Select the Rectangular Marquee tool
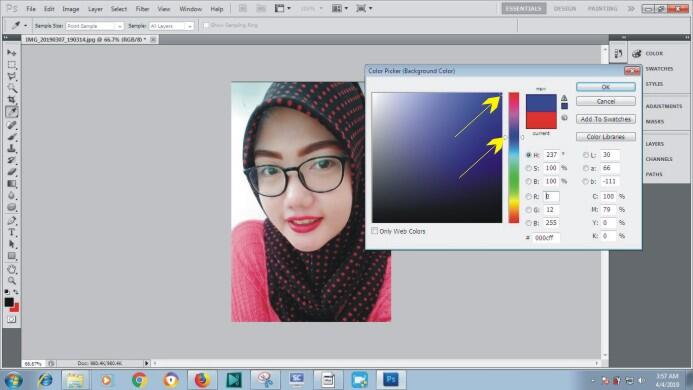Image resolution: width=693 pixels, height=390 pixels. [11, 65]
